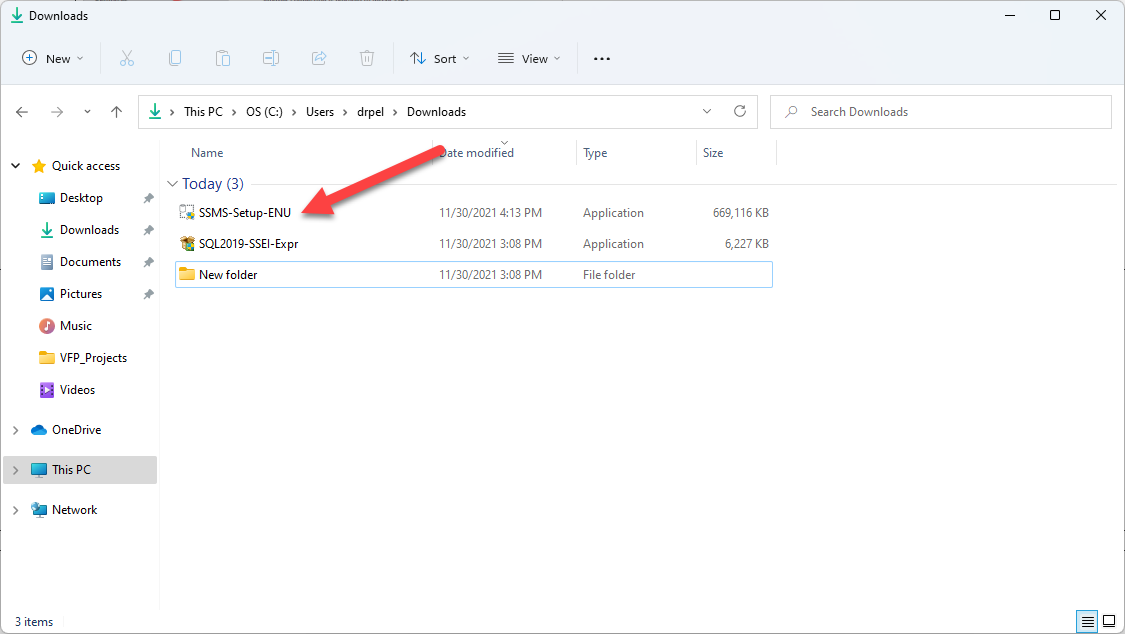
Task: Sort by the Date modified column header
Action: (476, 153)
